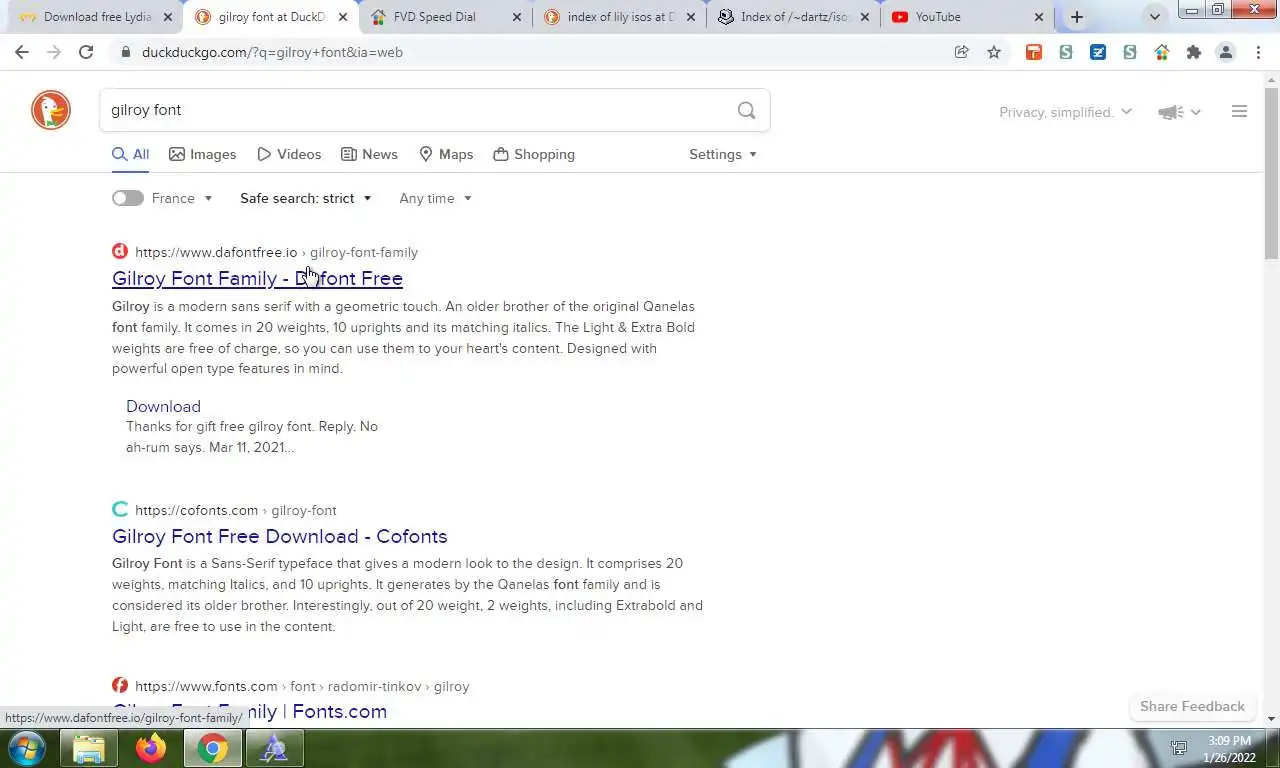Open the DuckDuckGo hamburger menu
This screenshot has width=1280, height=768.
click(1239, 111)
